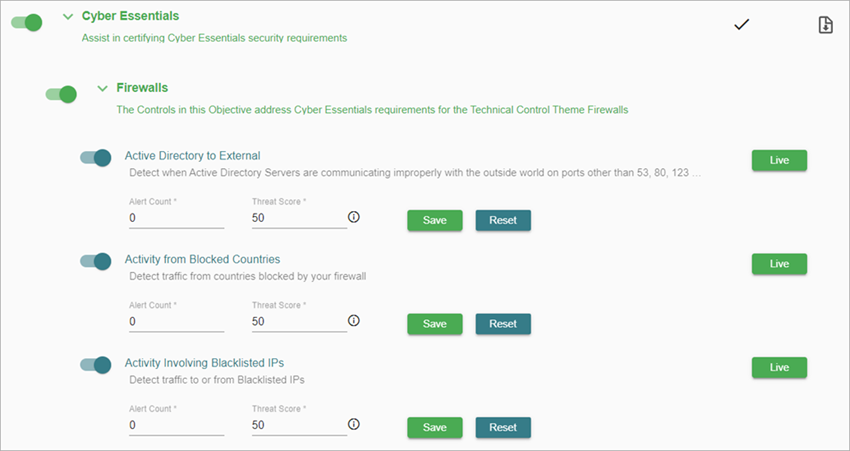Viewport: 850px width, 451px height.
Task: Turn off Active Directory to External control
Action: 96,157
